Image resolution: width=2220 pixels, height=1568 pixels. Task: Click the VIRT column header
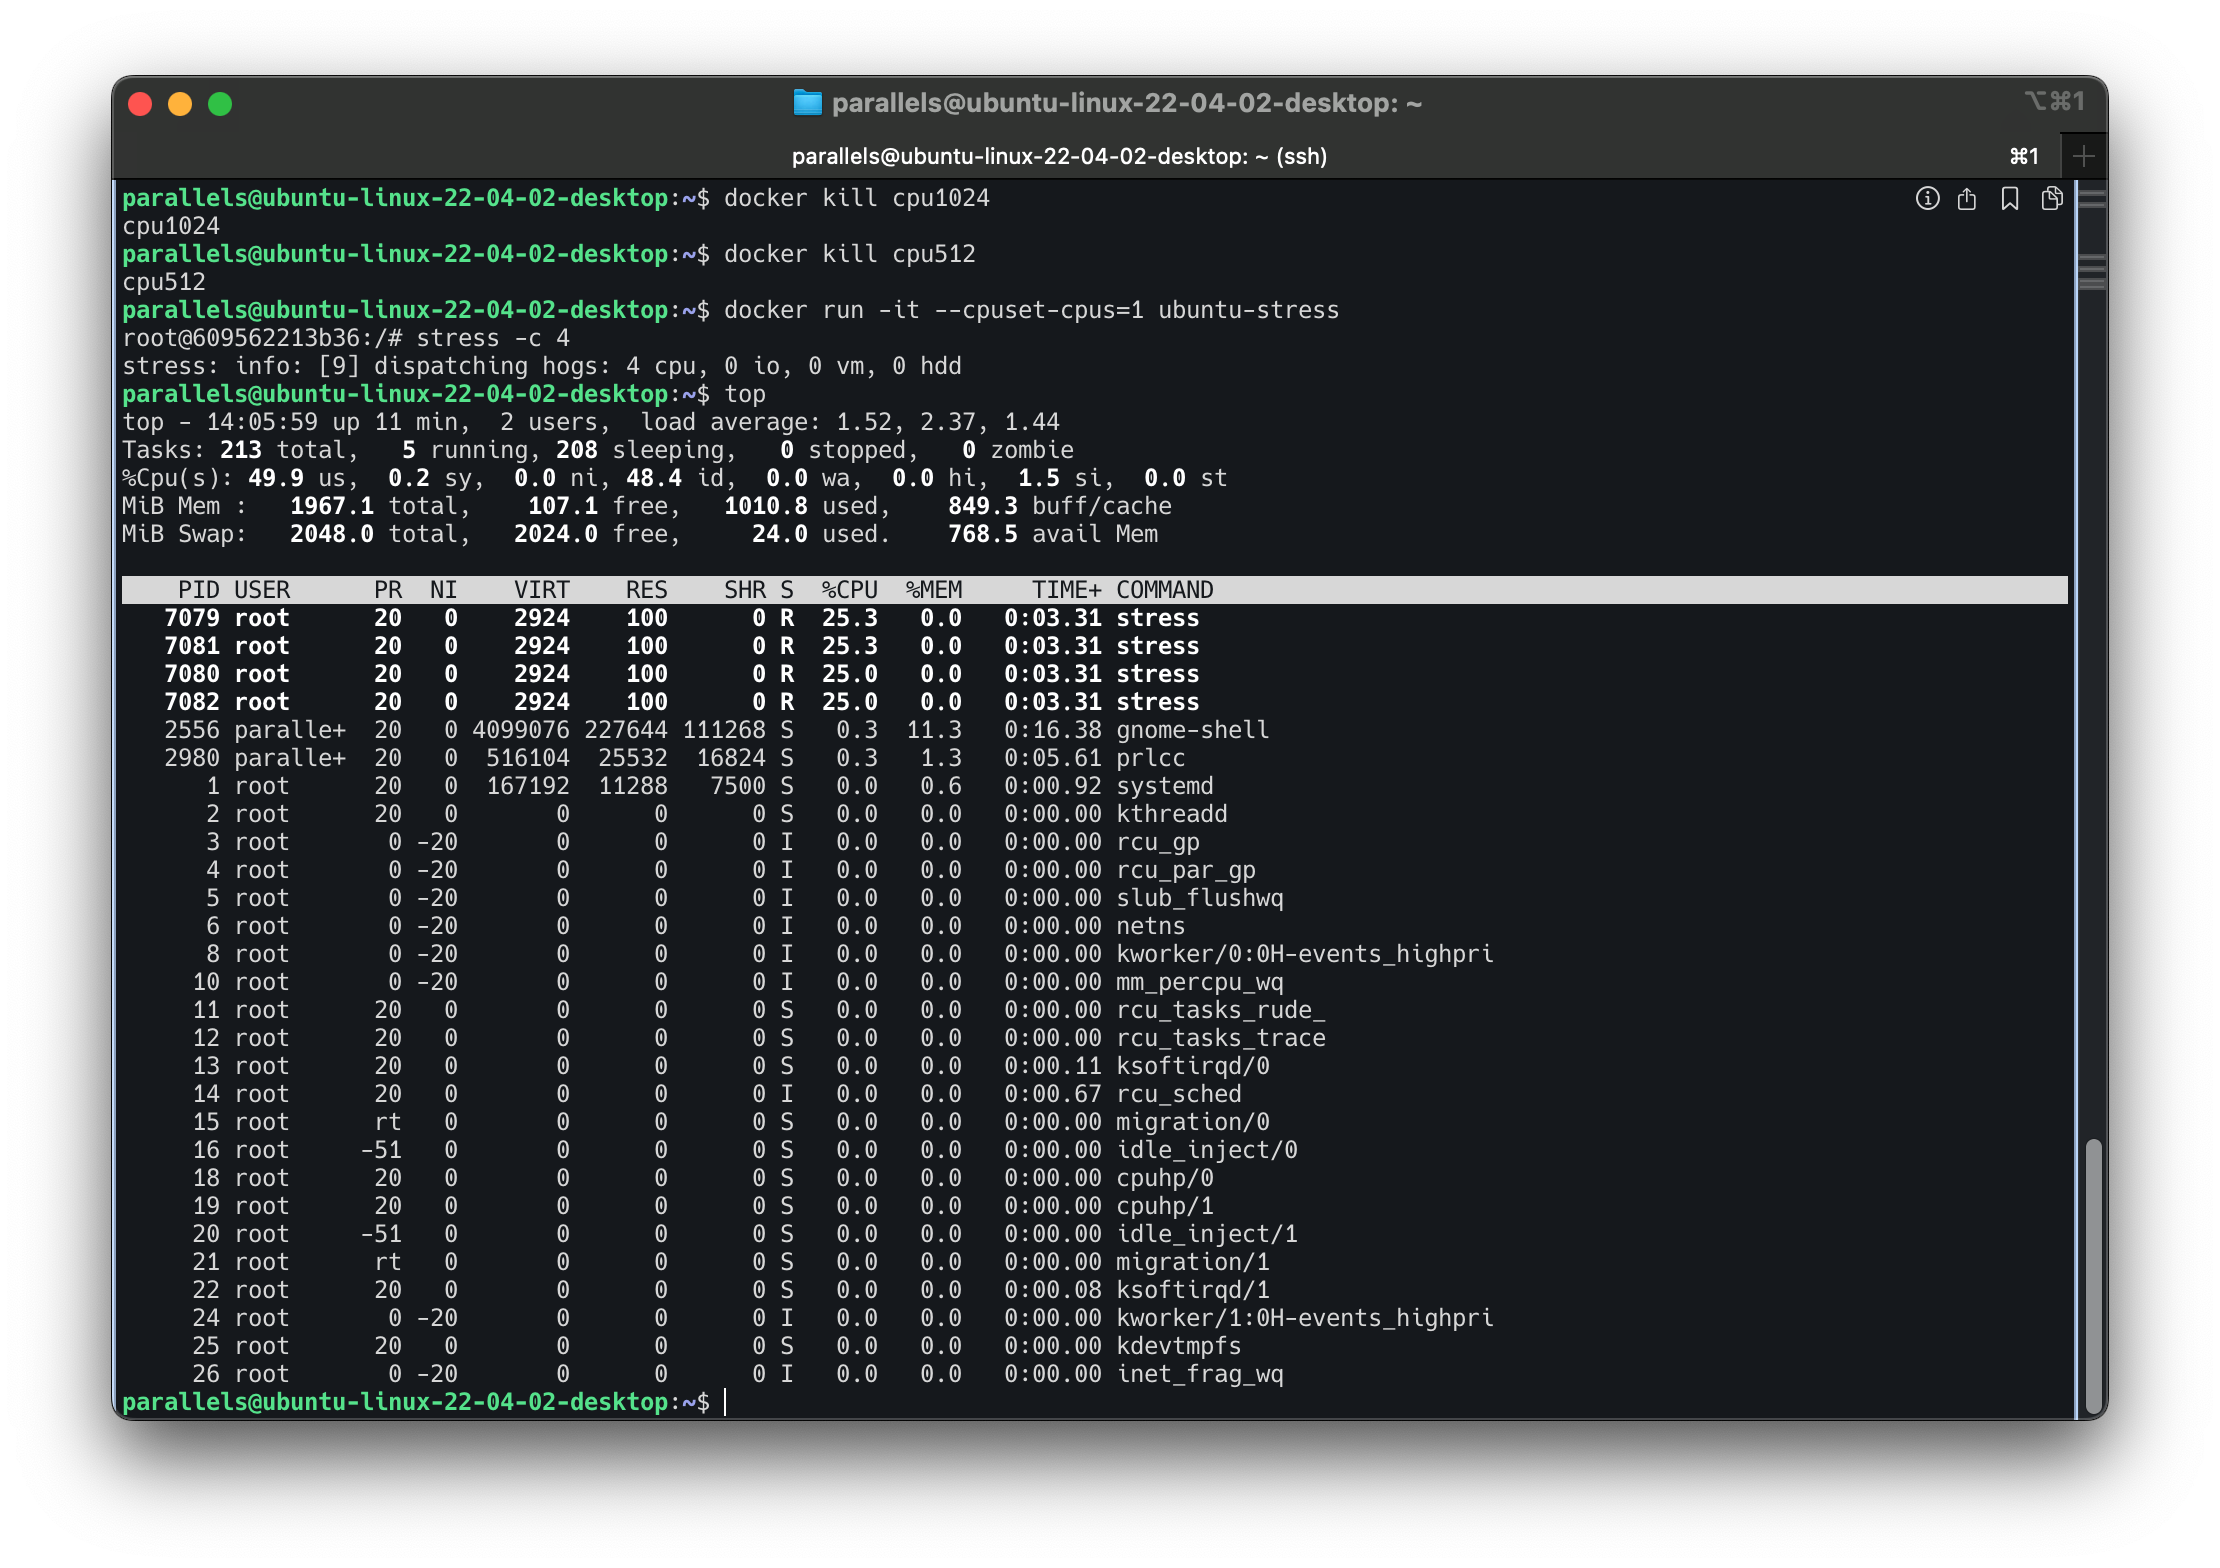541,590
